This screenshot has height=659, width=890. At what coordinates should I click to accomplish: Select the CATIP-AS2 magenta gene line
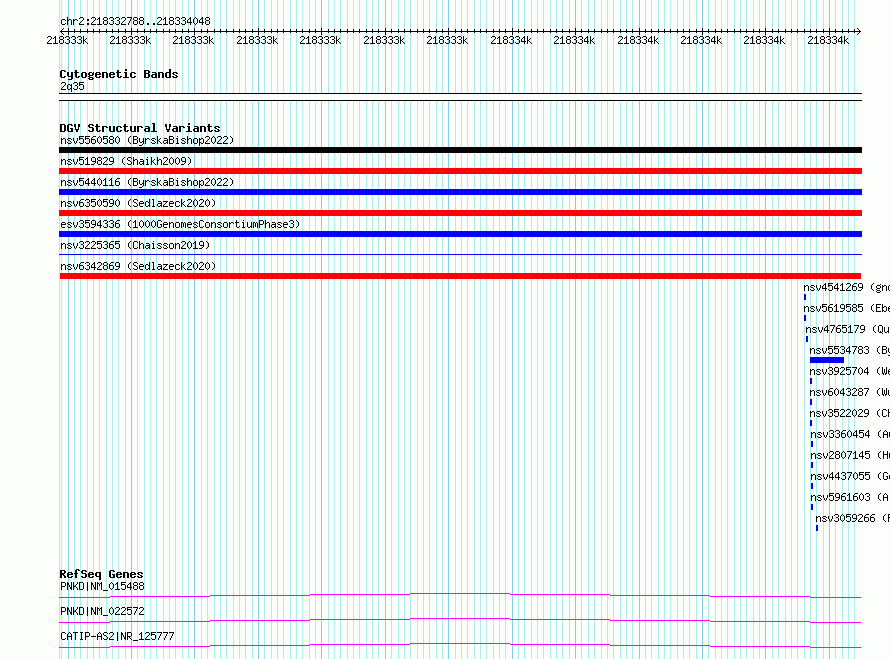460,645
